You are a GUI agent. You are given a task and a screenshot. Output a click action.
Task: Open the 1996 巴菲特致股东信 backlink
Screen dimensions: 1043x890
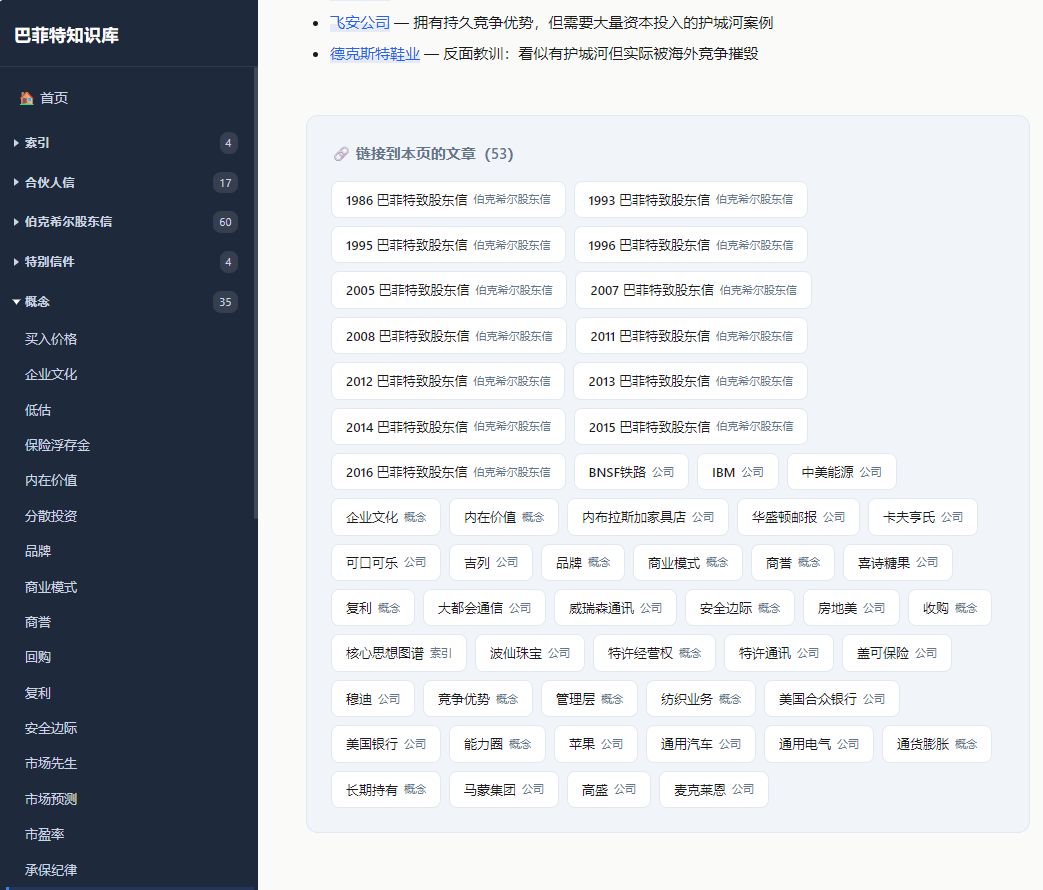(x=690, y=245)
